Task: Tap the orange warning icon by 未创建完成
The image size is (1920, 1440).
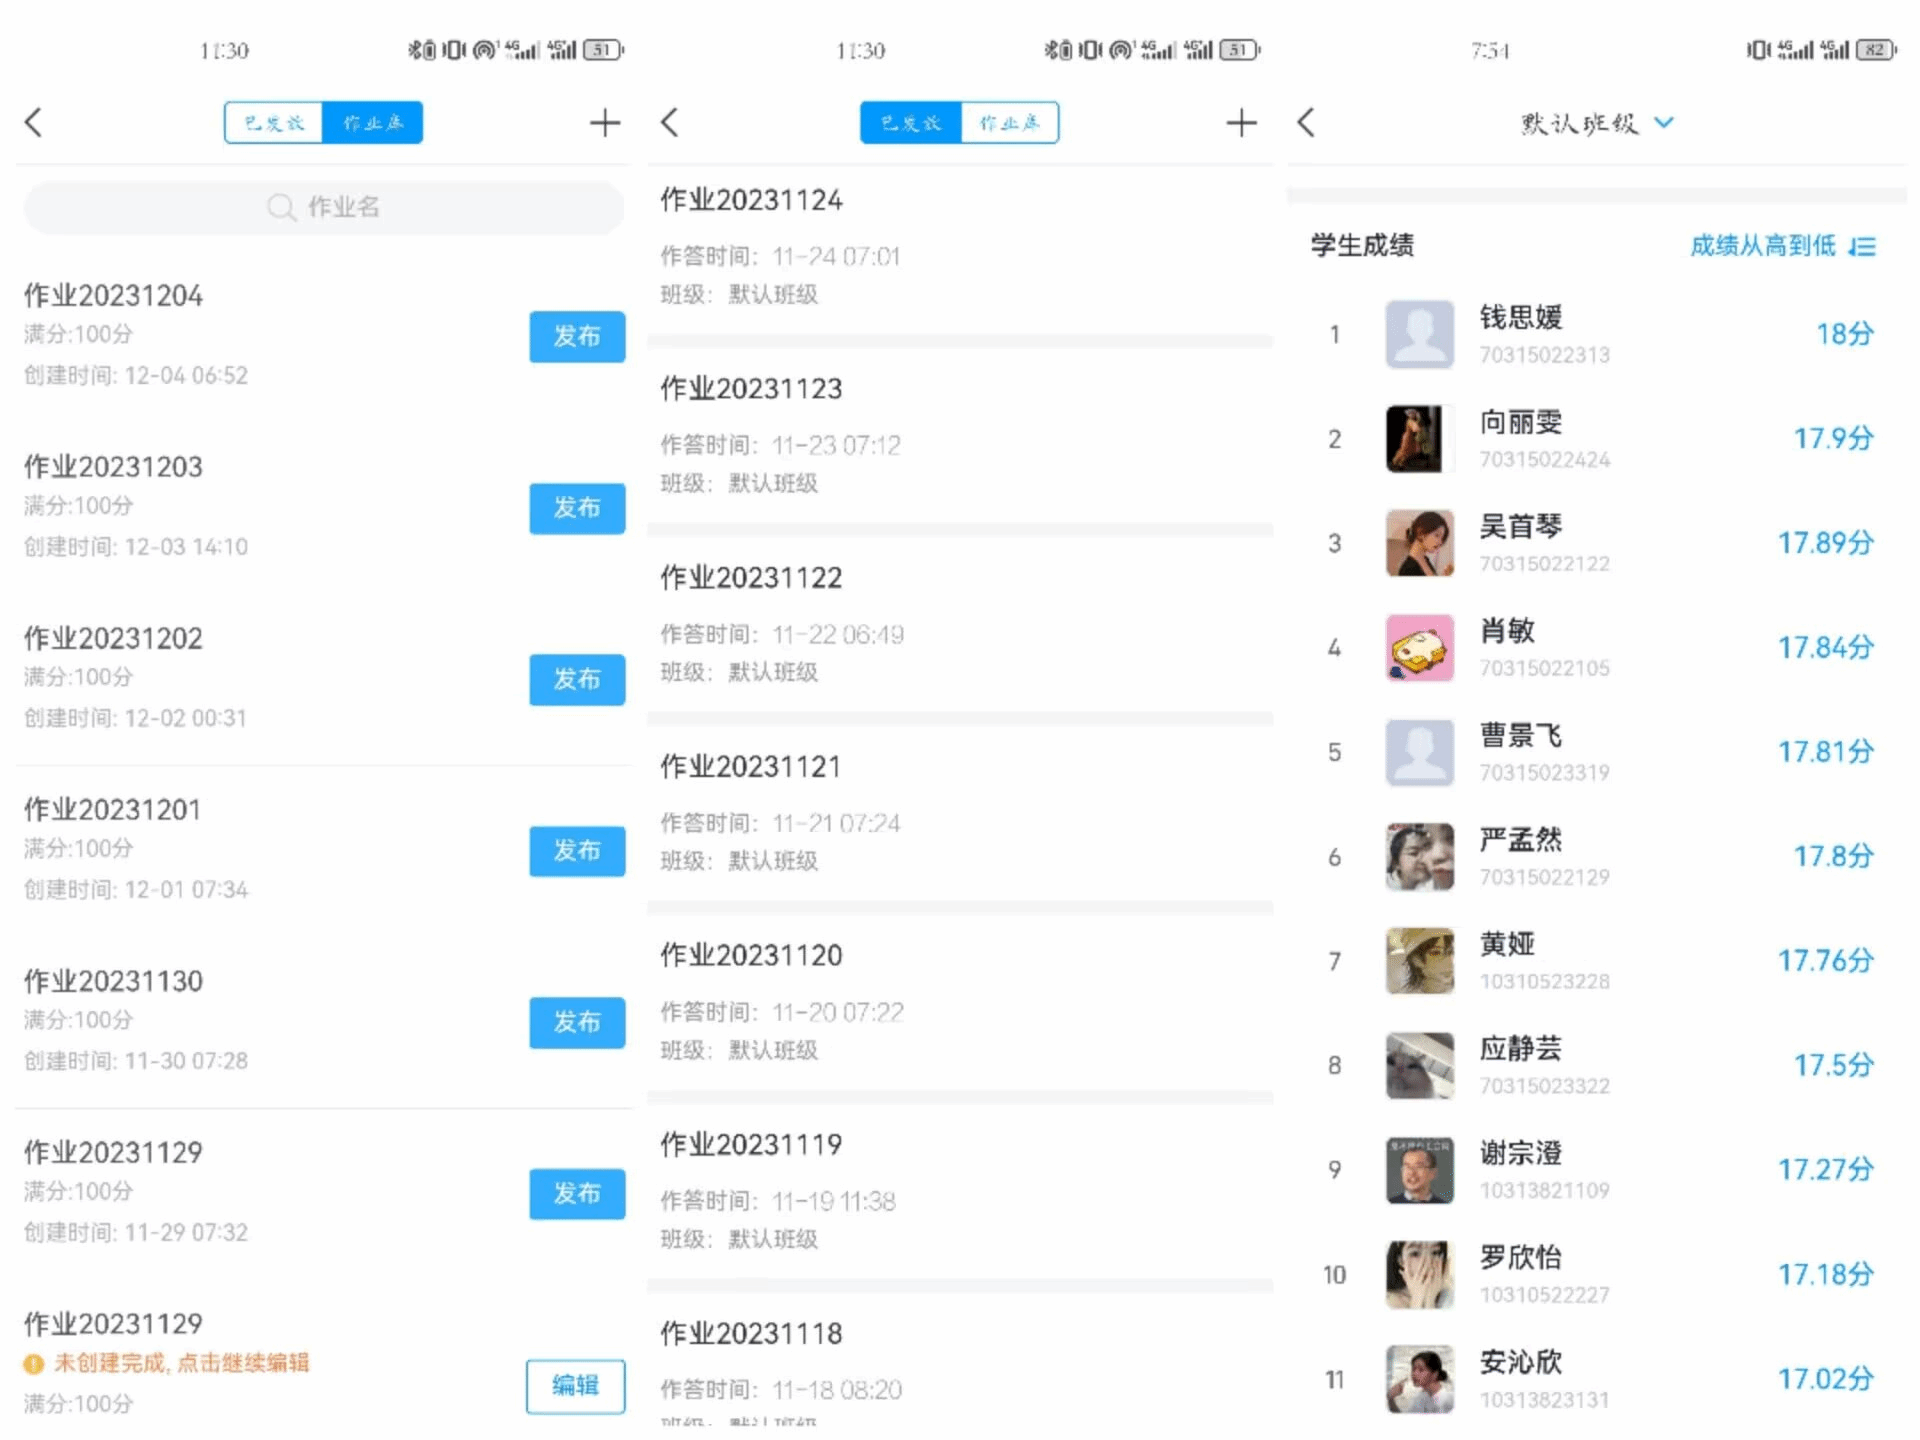Action: (34, 1364)
